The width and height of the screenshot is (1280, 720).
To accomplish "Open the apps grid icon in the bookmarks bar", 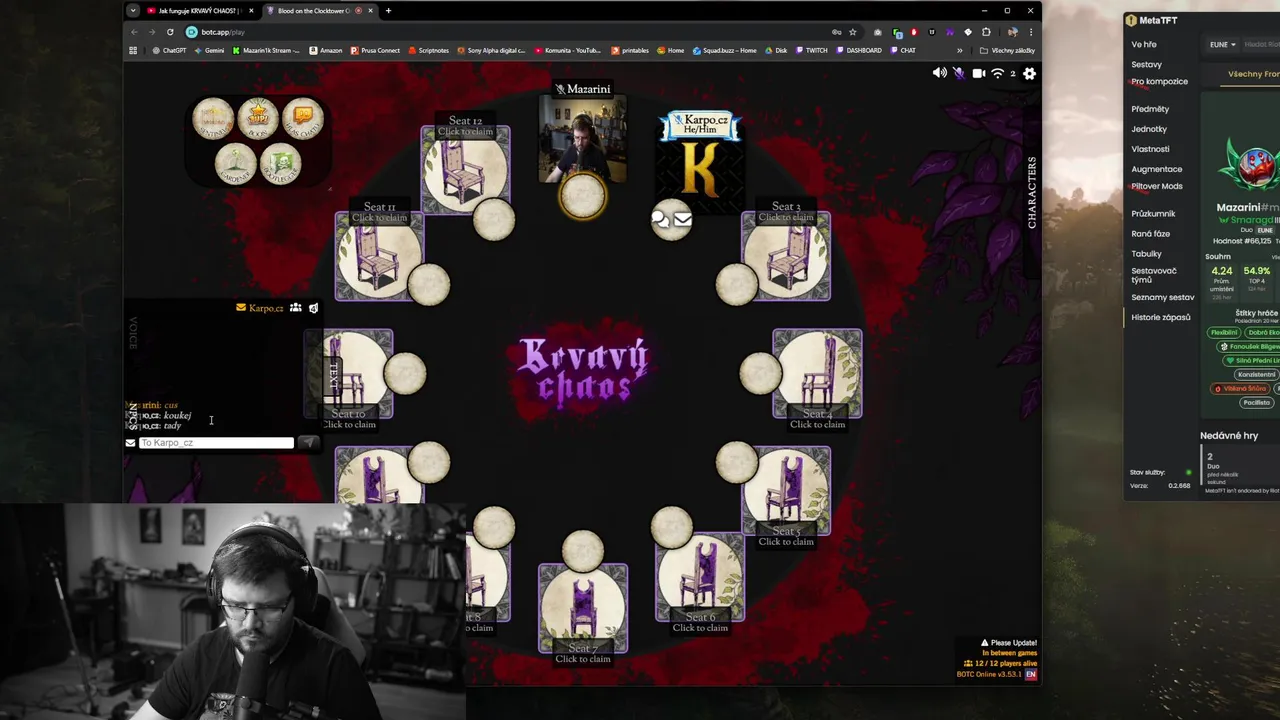I will (x=133, y=50).
